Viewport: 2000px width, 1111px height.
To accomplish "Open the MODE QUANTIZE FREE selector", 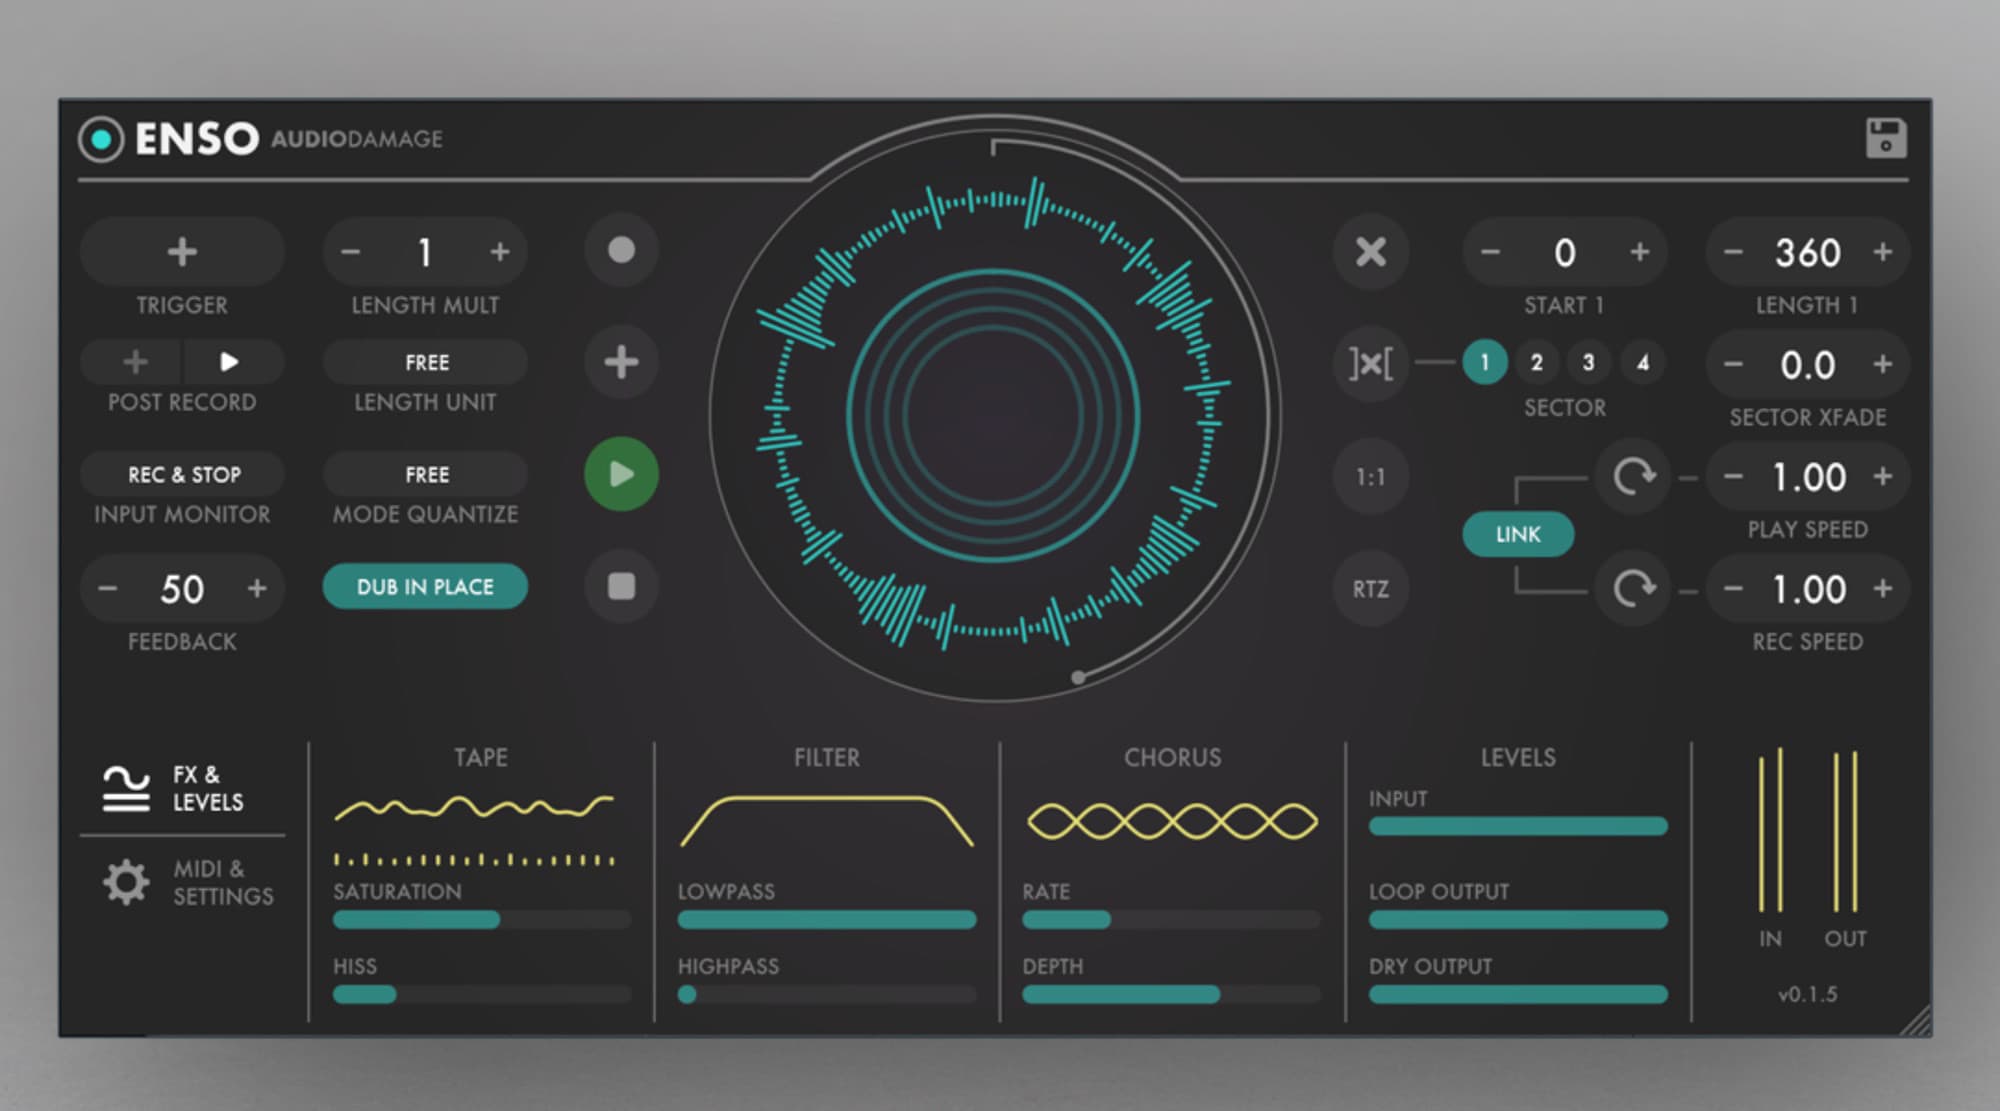I will coord(425,474).
